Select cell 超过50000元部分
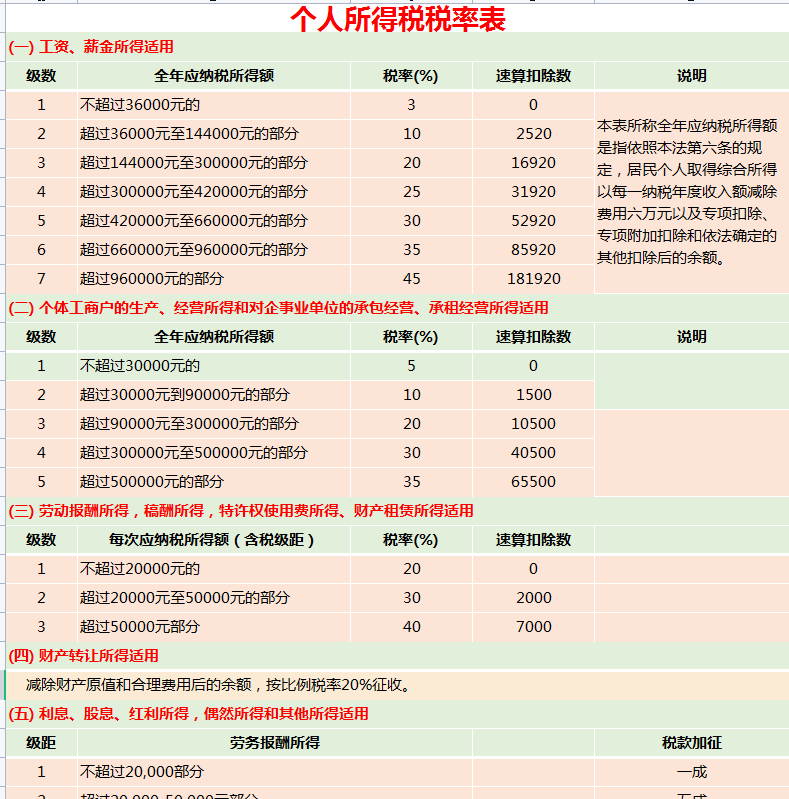The image size is (789, 799). tap(214, 627)
